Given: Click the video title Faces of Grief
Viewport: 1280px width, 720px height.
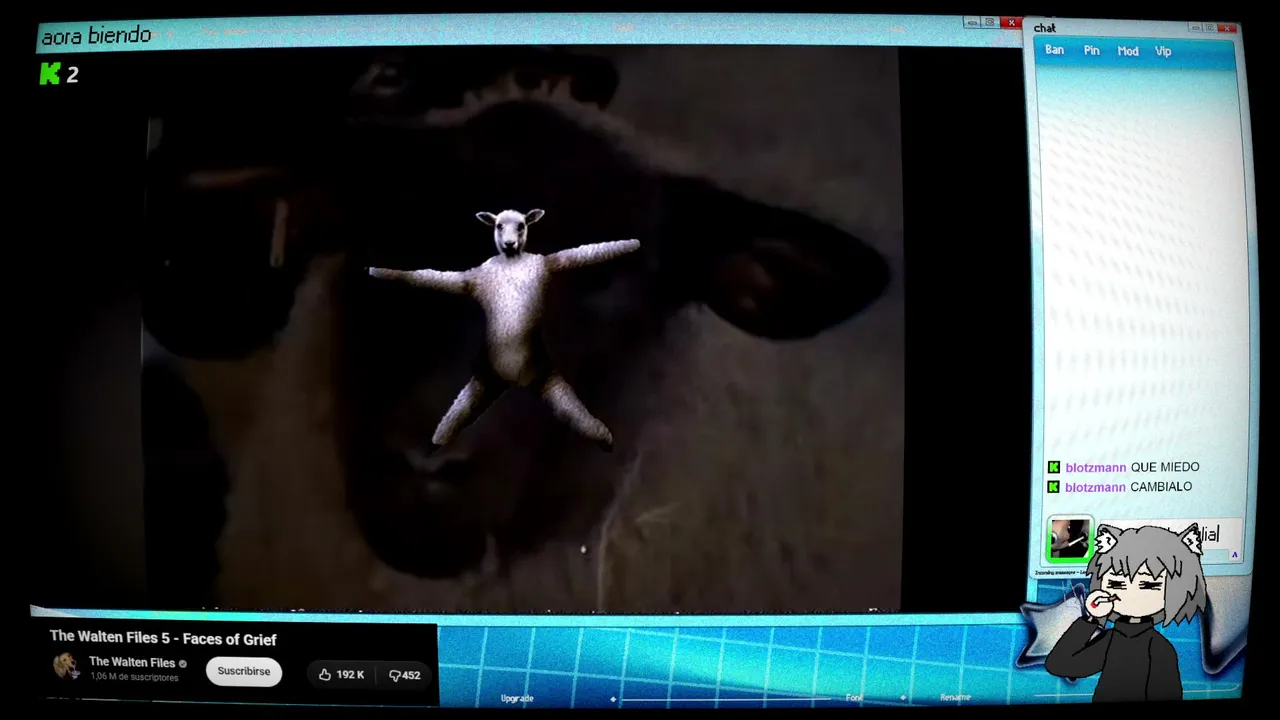Looking at the screenshot, I should click(163, 639).
